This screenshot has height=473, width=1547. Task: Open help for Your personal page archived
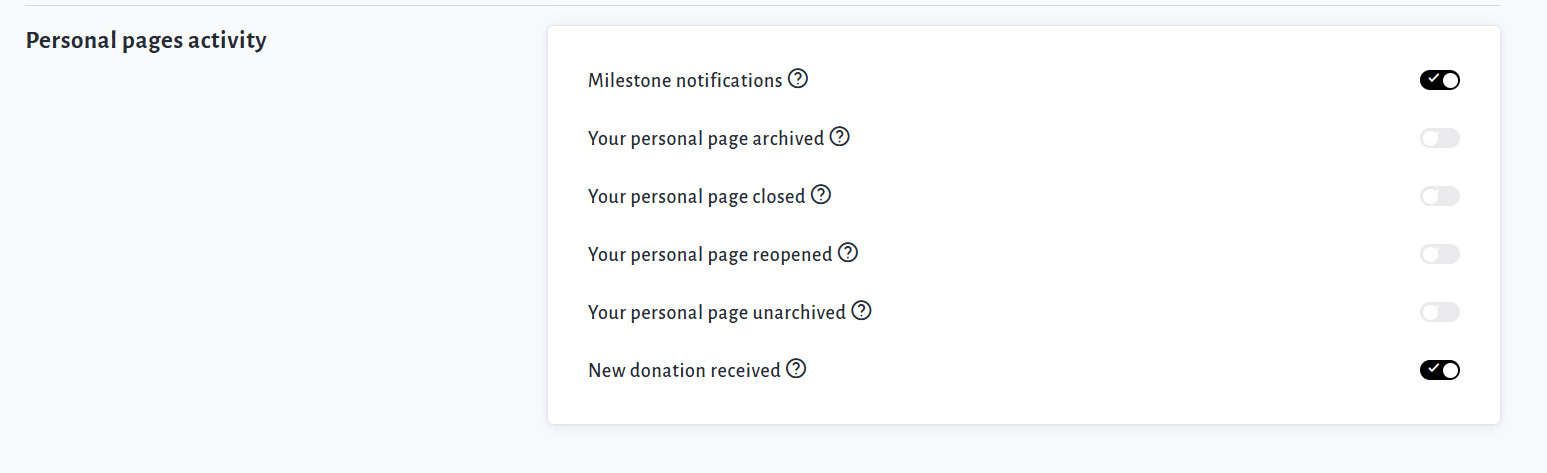coord(840,137)
